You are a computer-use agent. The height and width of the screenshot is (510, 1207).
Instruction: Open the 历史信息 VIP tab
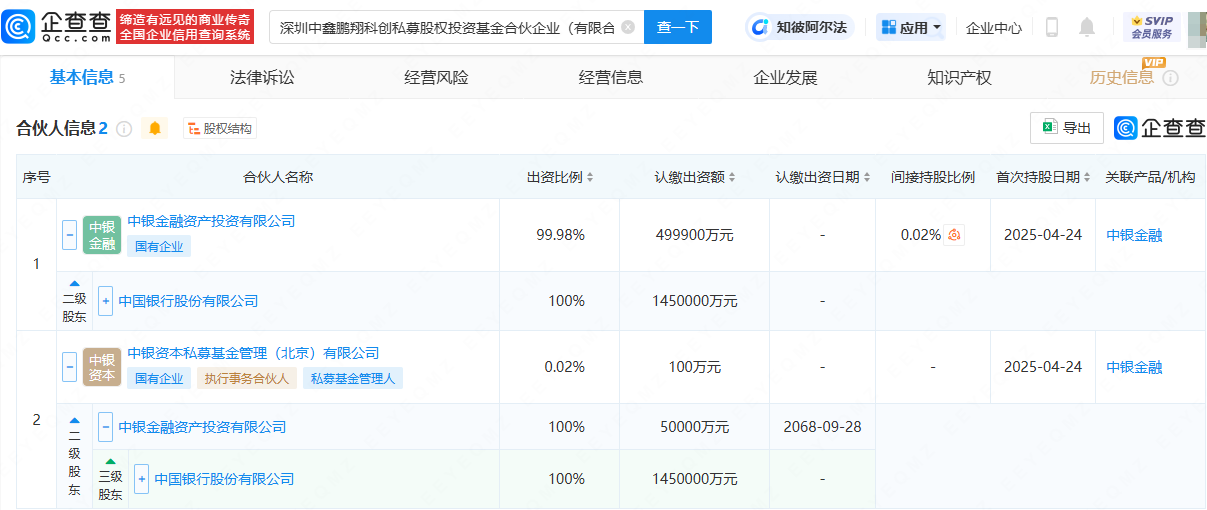tap(1122, 77)
